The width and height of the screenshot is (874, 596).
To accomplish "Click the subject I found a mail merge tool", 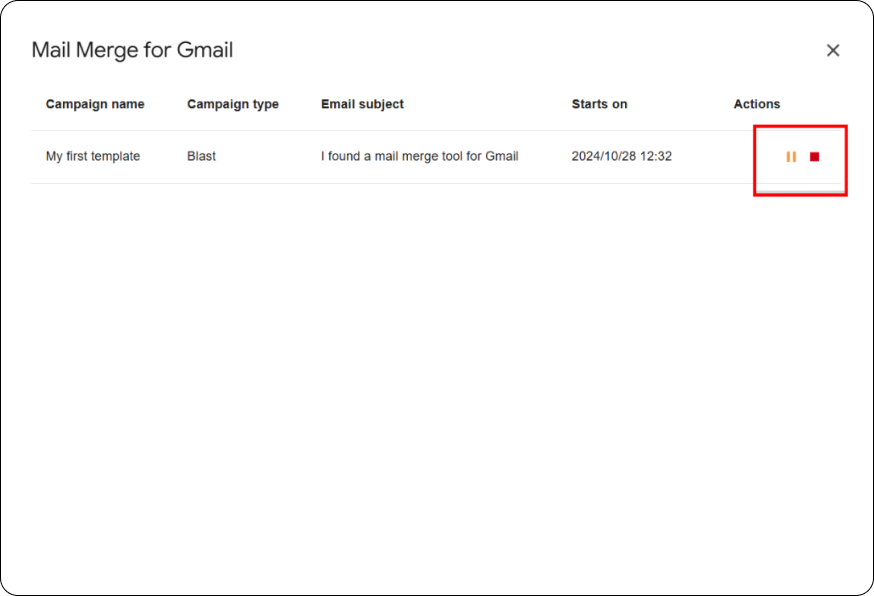I will [419, 156].
